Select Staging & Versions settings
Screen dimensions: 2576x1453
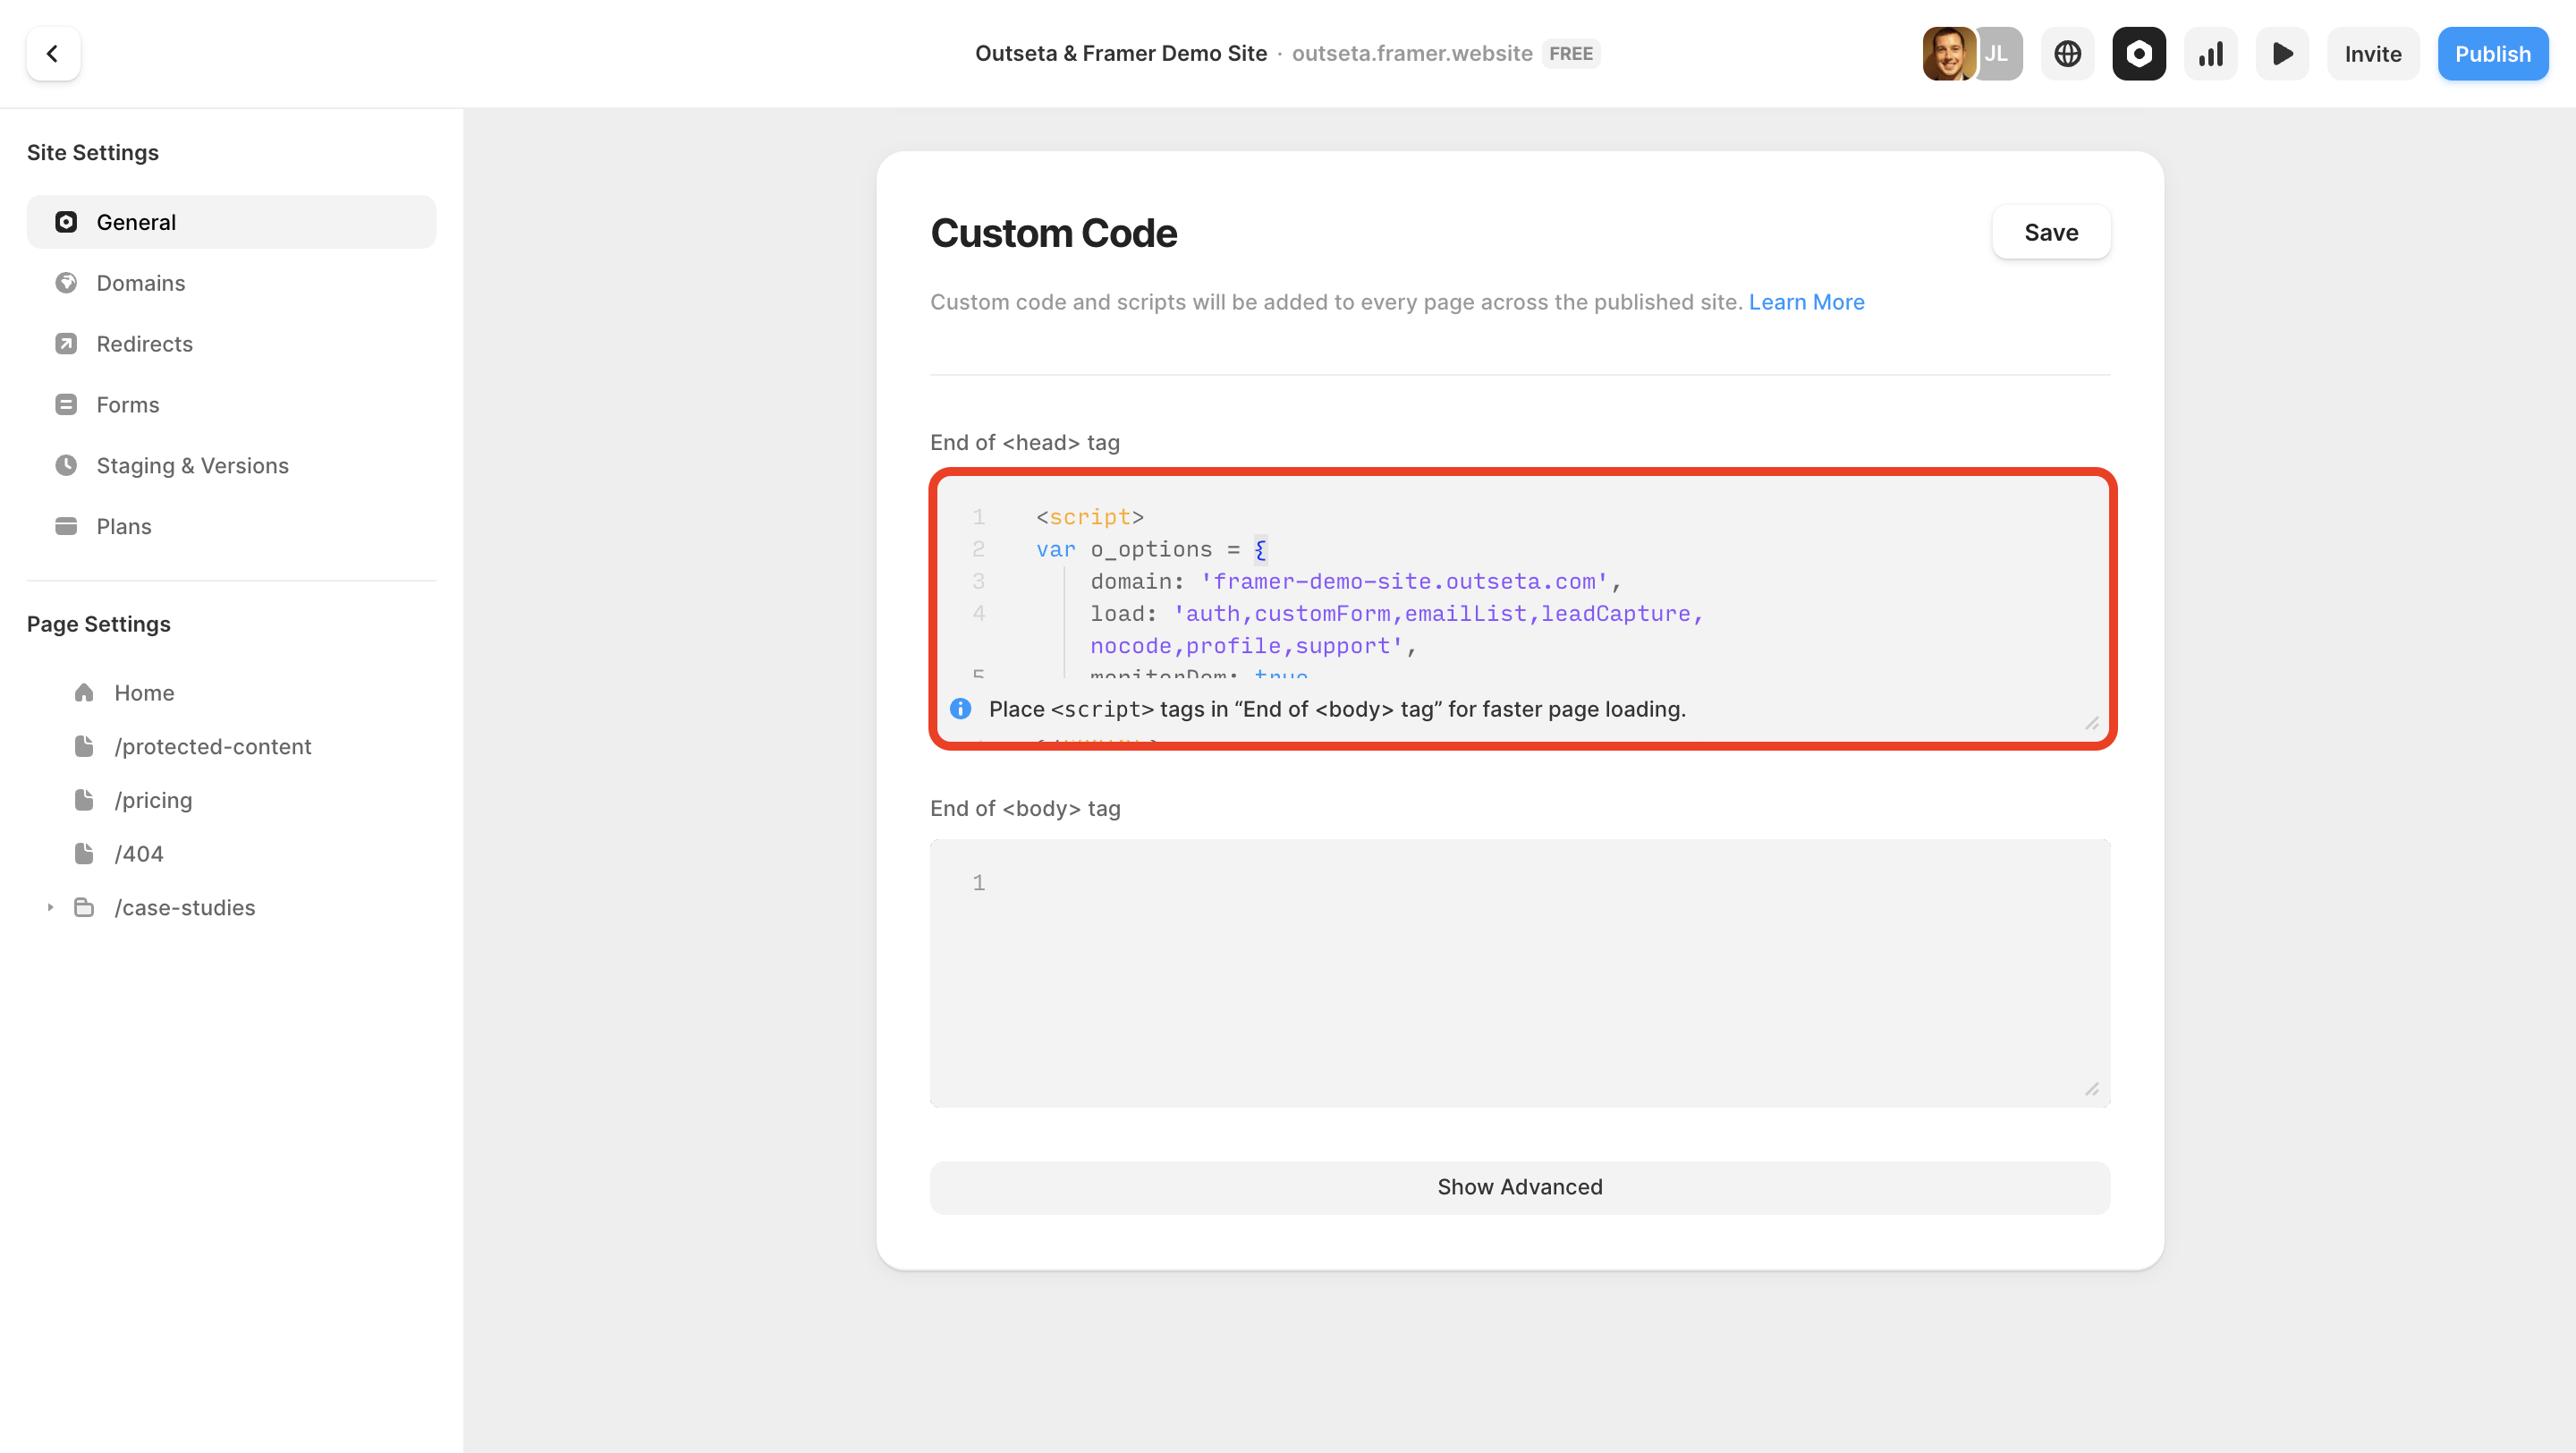coord(192,465)
